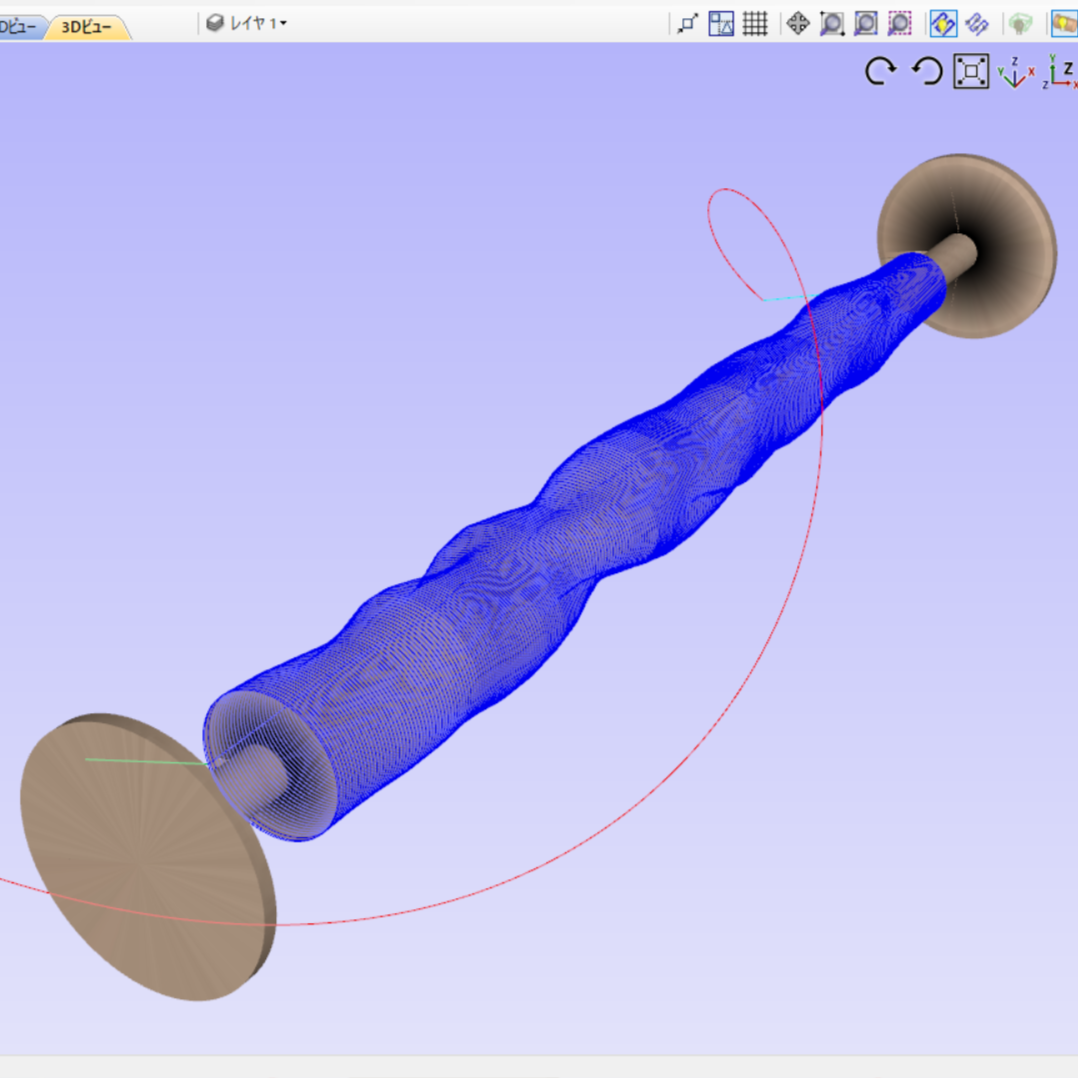This screenshot has width=1078, height=1078.
Task: Click the solid toolpath preview icon
Action: 977,24
